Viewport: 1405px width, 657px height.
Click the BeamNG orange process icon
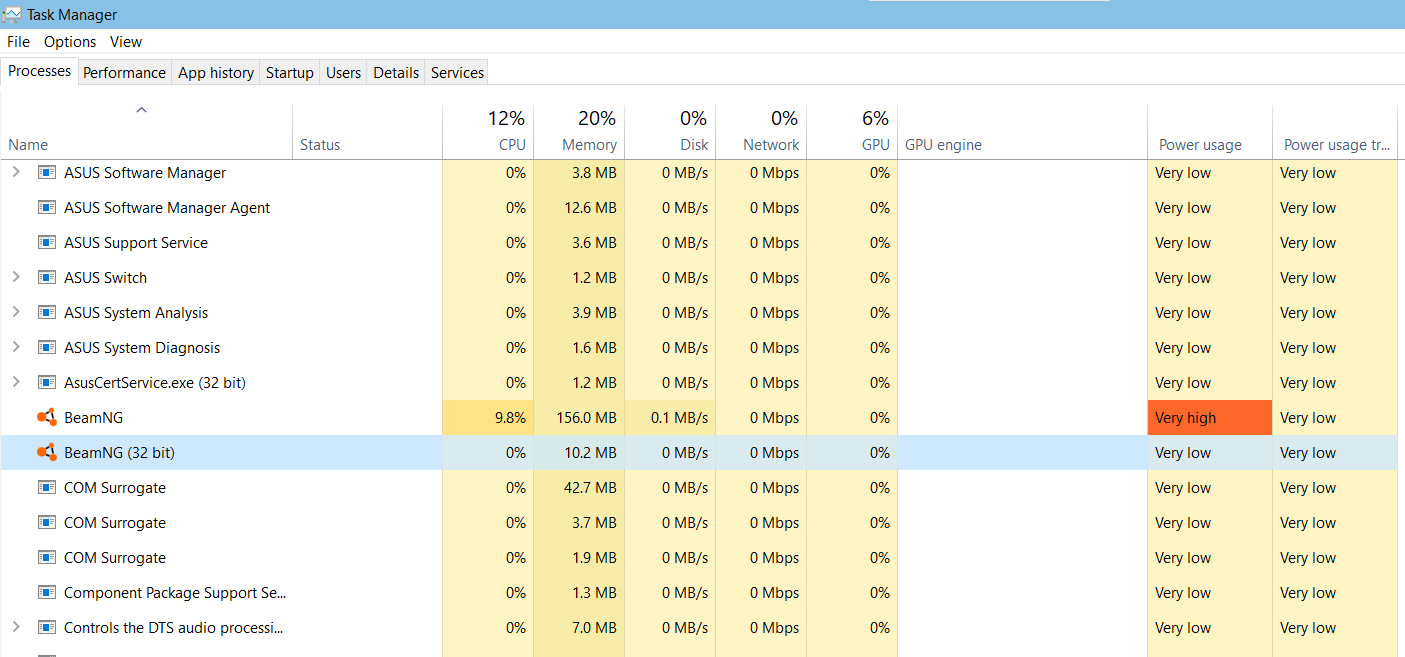click(x=46, y=418)
